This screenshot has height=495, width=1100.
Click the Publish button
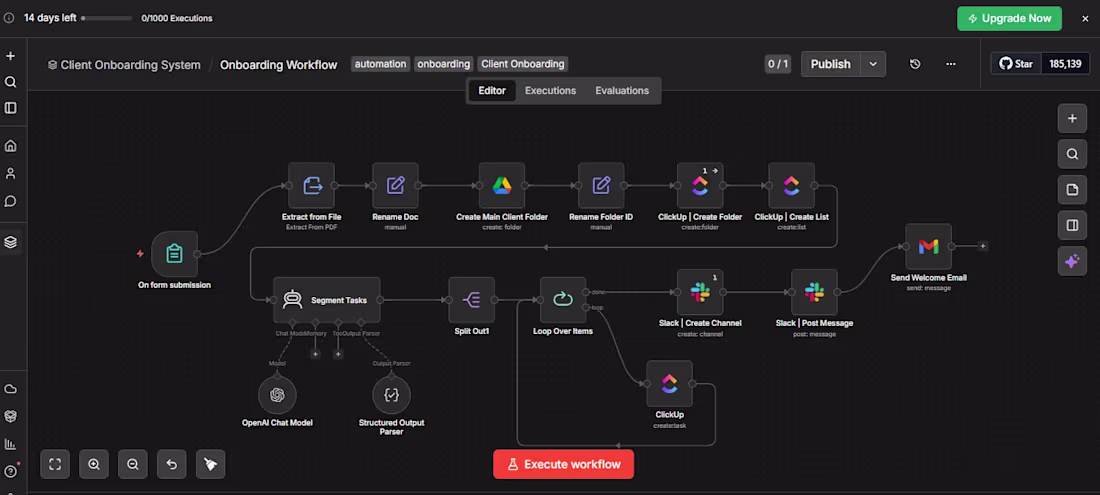click(831, 64)
